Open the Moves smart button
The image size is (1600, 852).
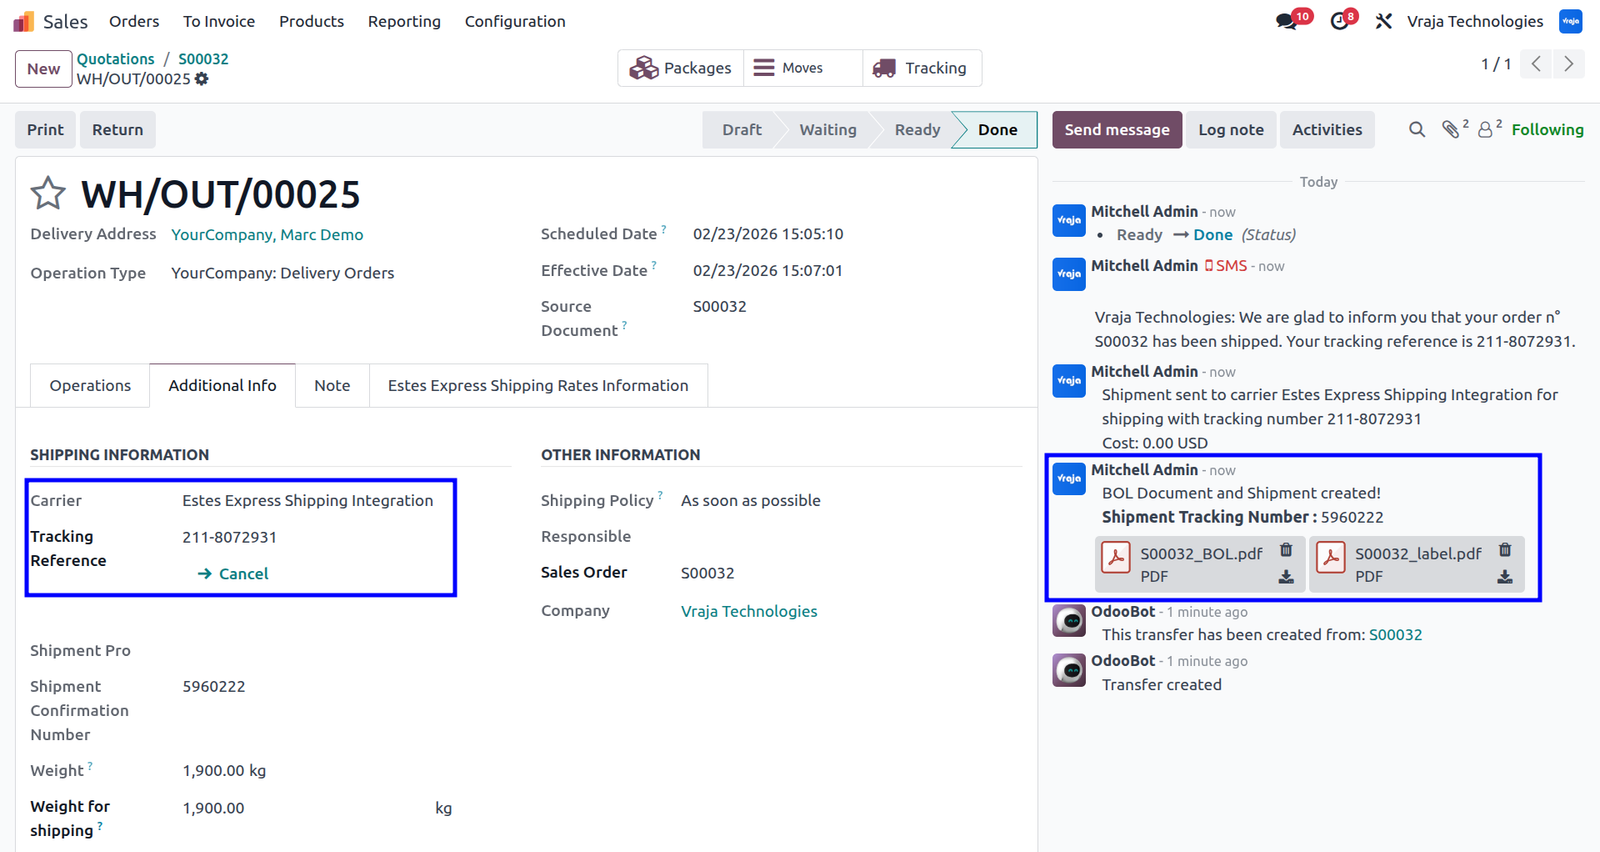(803, 68)
